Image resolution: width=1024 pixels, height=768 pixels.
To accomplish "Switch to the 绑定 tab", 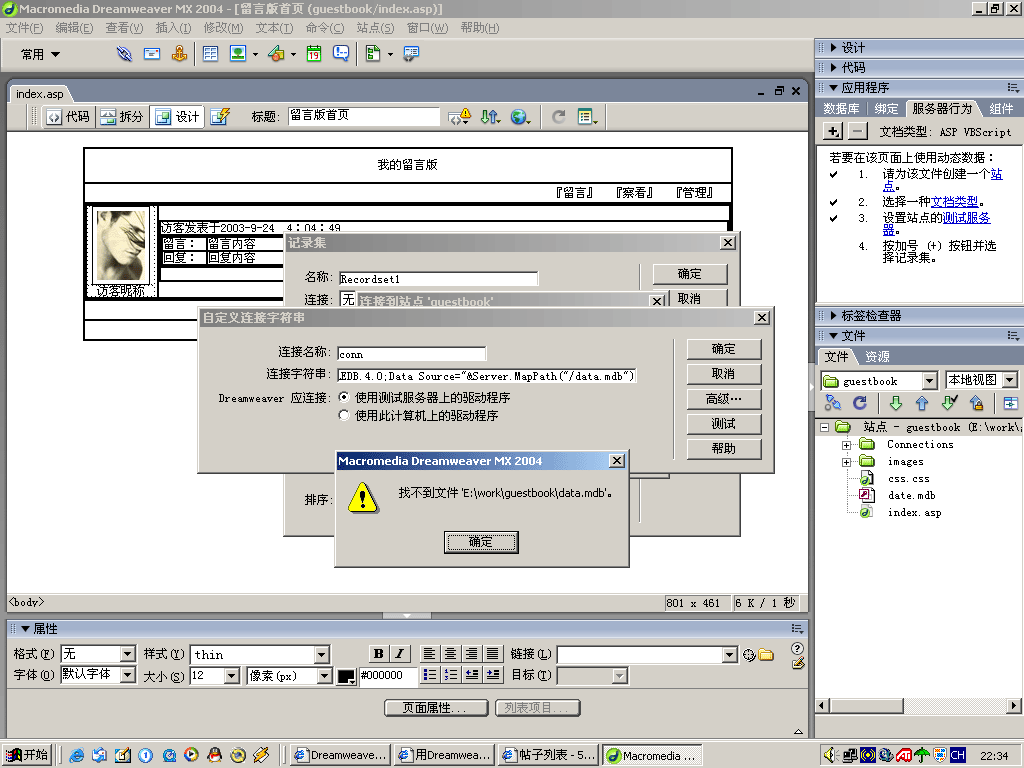I will coord(886,108).
